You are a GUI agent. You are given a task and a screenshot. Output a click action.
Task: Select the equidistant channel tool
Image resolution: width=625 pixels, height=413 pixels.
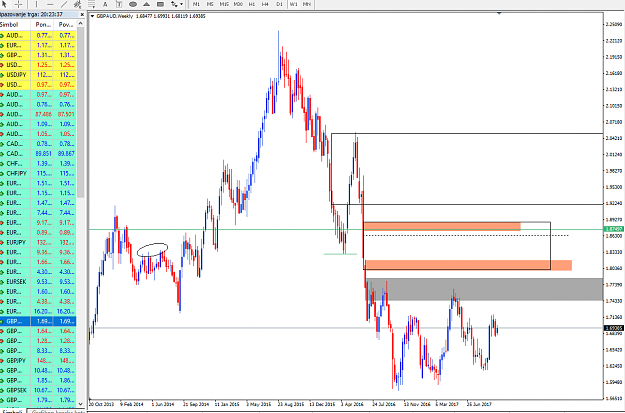tap(78, 4)
